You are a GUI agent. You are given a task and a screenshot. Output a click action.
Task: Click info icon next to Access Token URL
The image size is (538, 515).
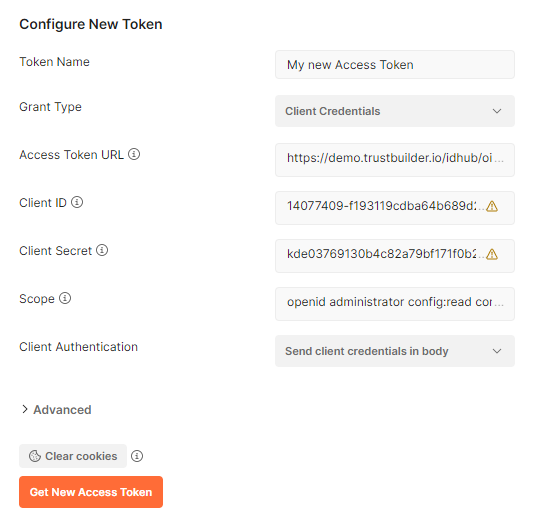point(134,154)
